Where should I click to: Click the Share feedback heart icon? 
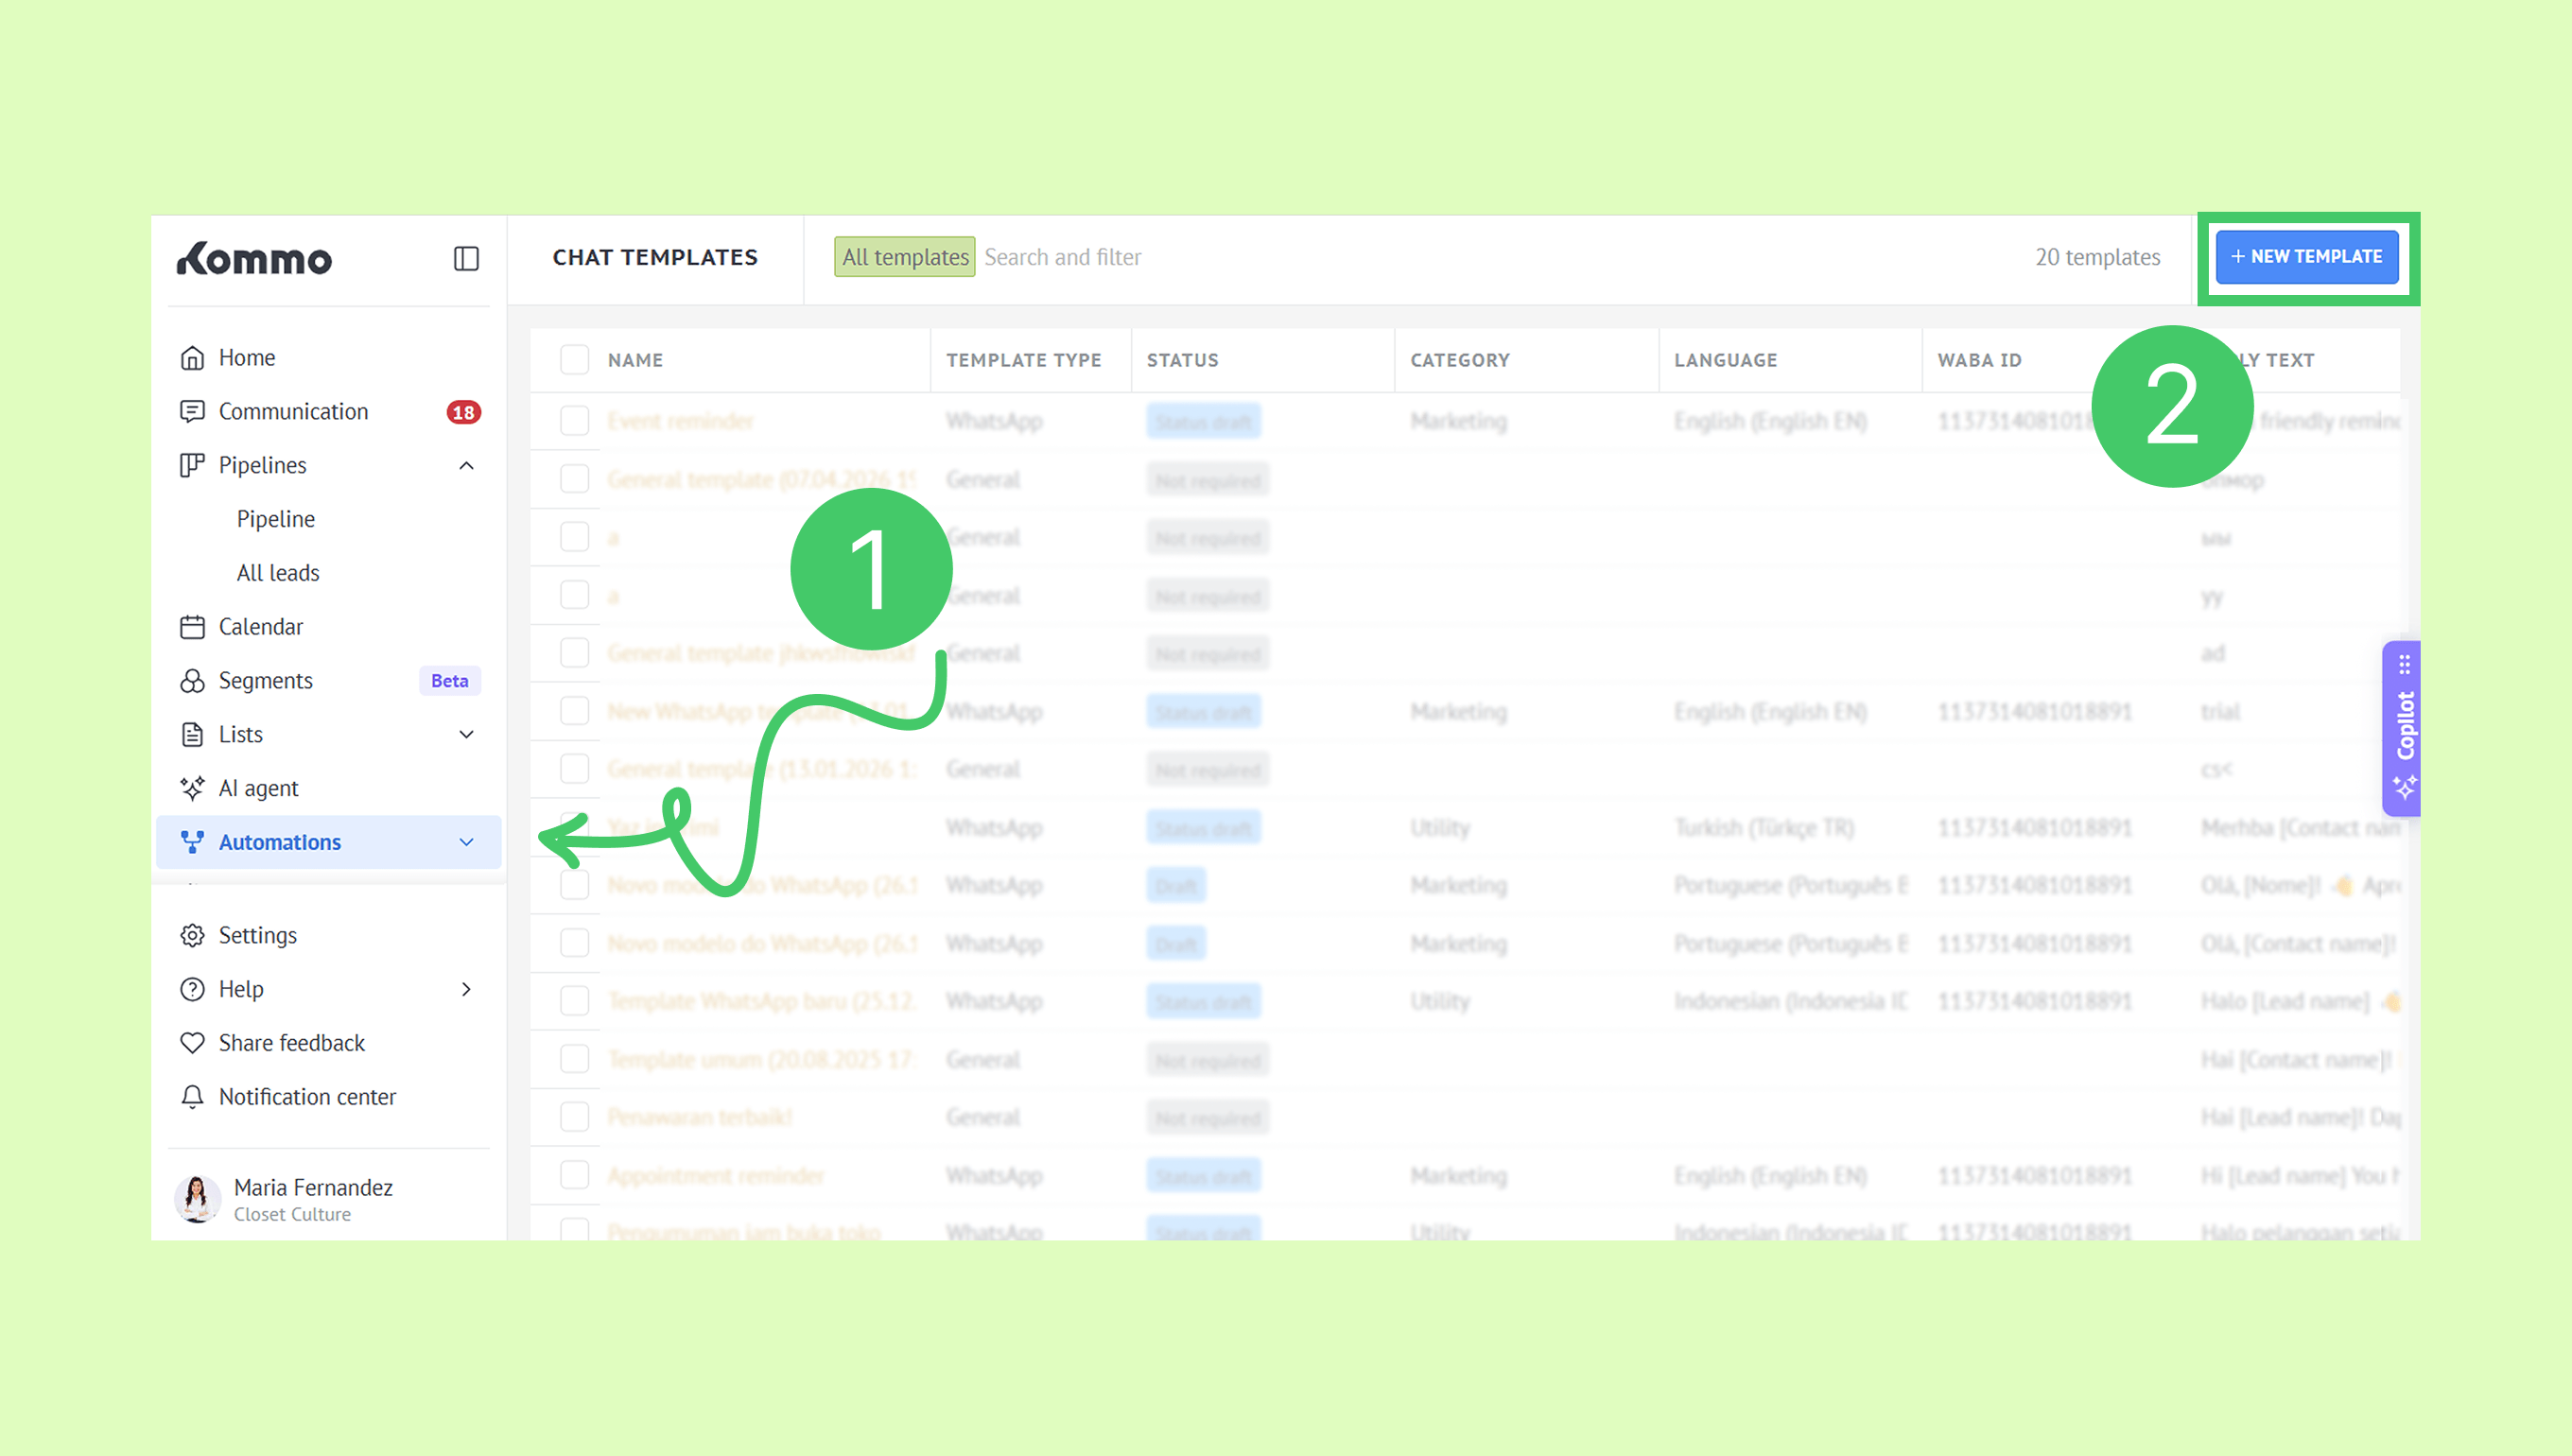(192, 1044)
